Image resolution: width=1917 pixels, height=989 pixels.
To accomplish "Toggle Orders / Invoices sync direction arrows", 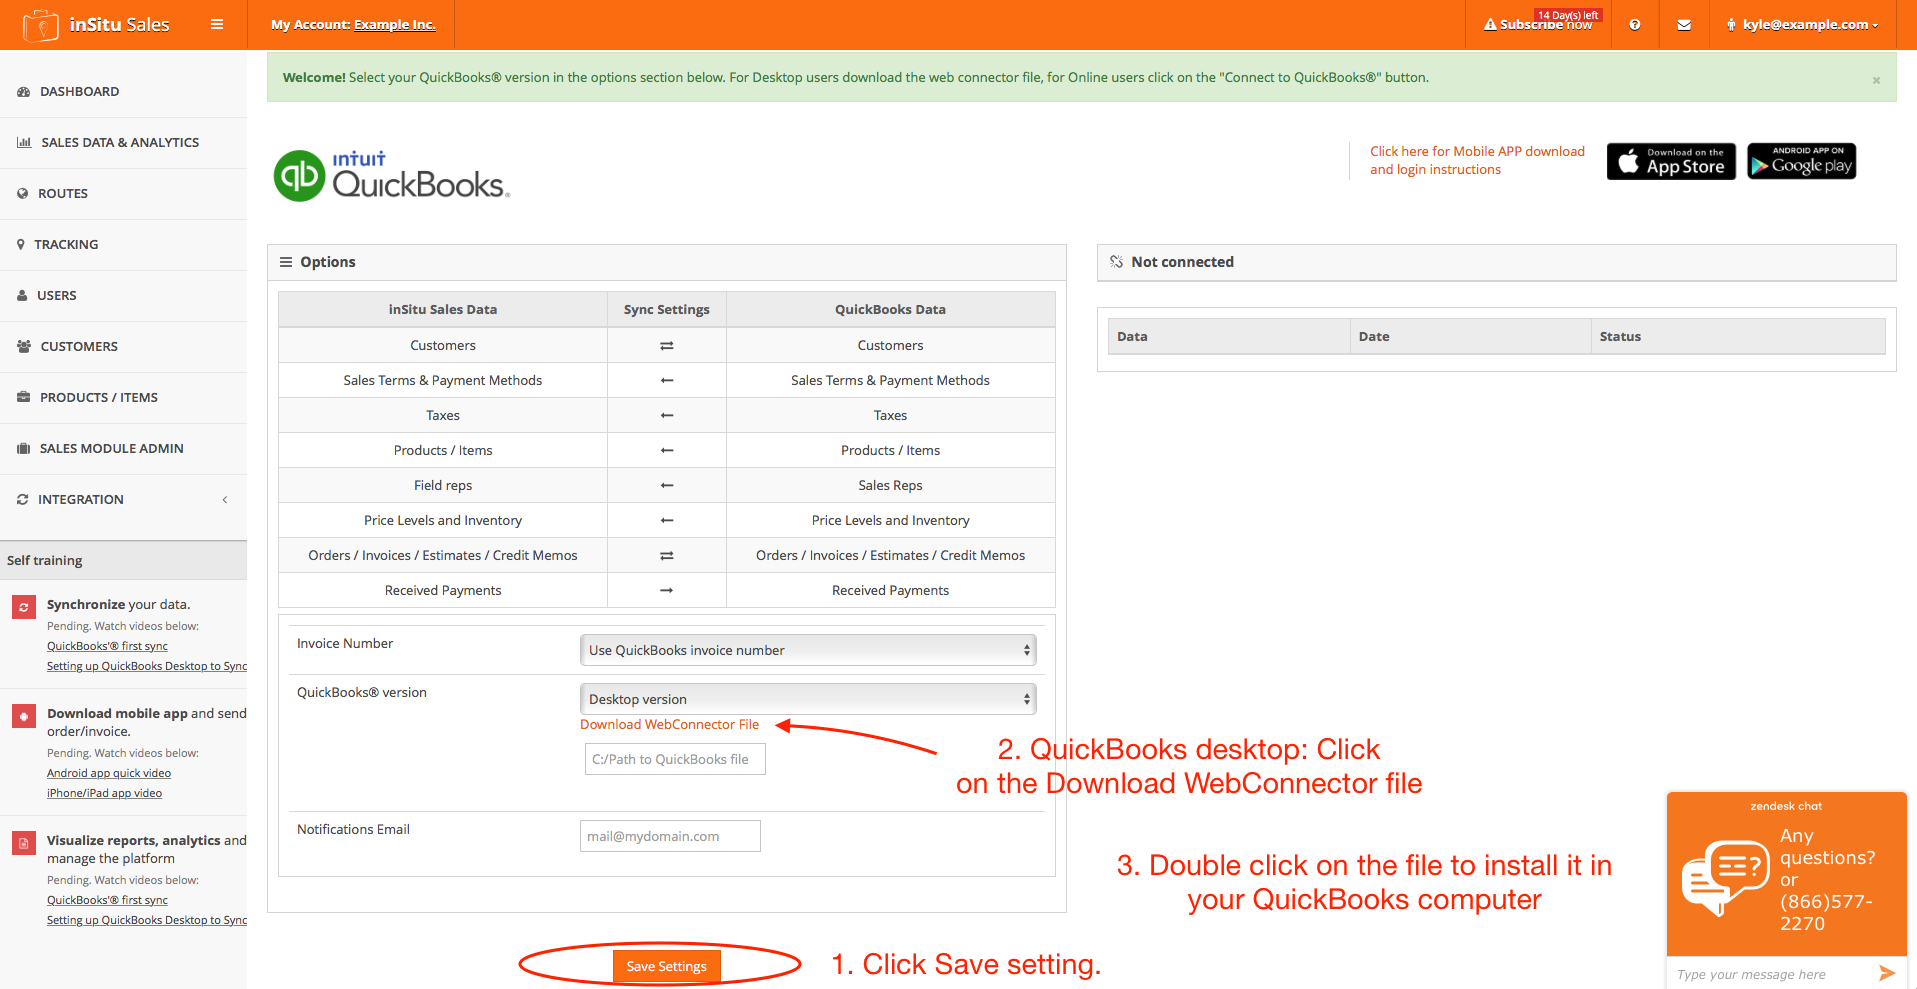I will coord(666,556).
